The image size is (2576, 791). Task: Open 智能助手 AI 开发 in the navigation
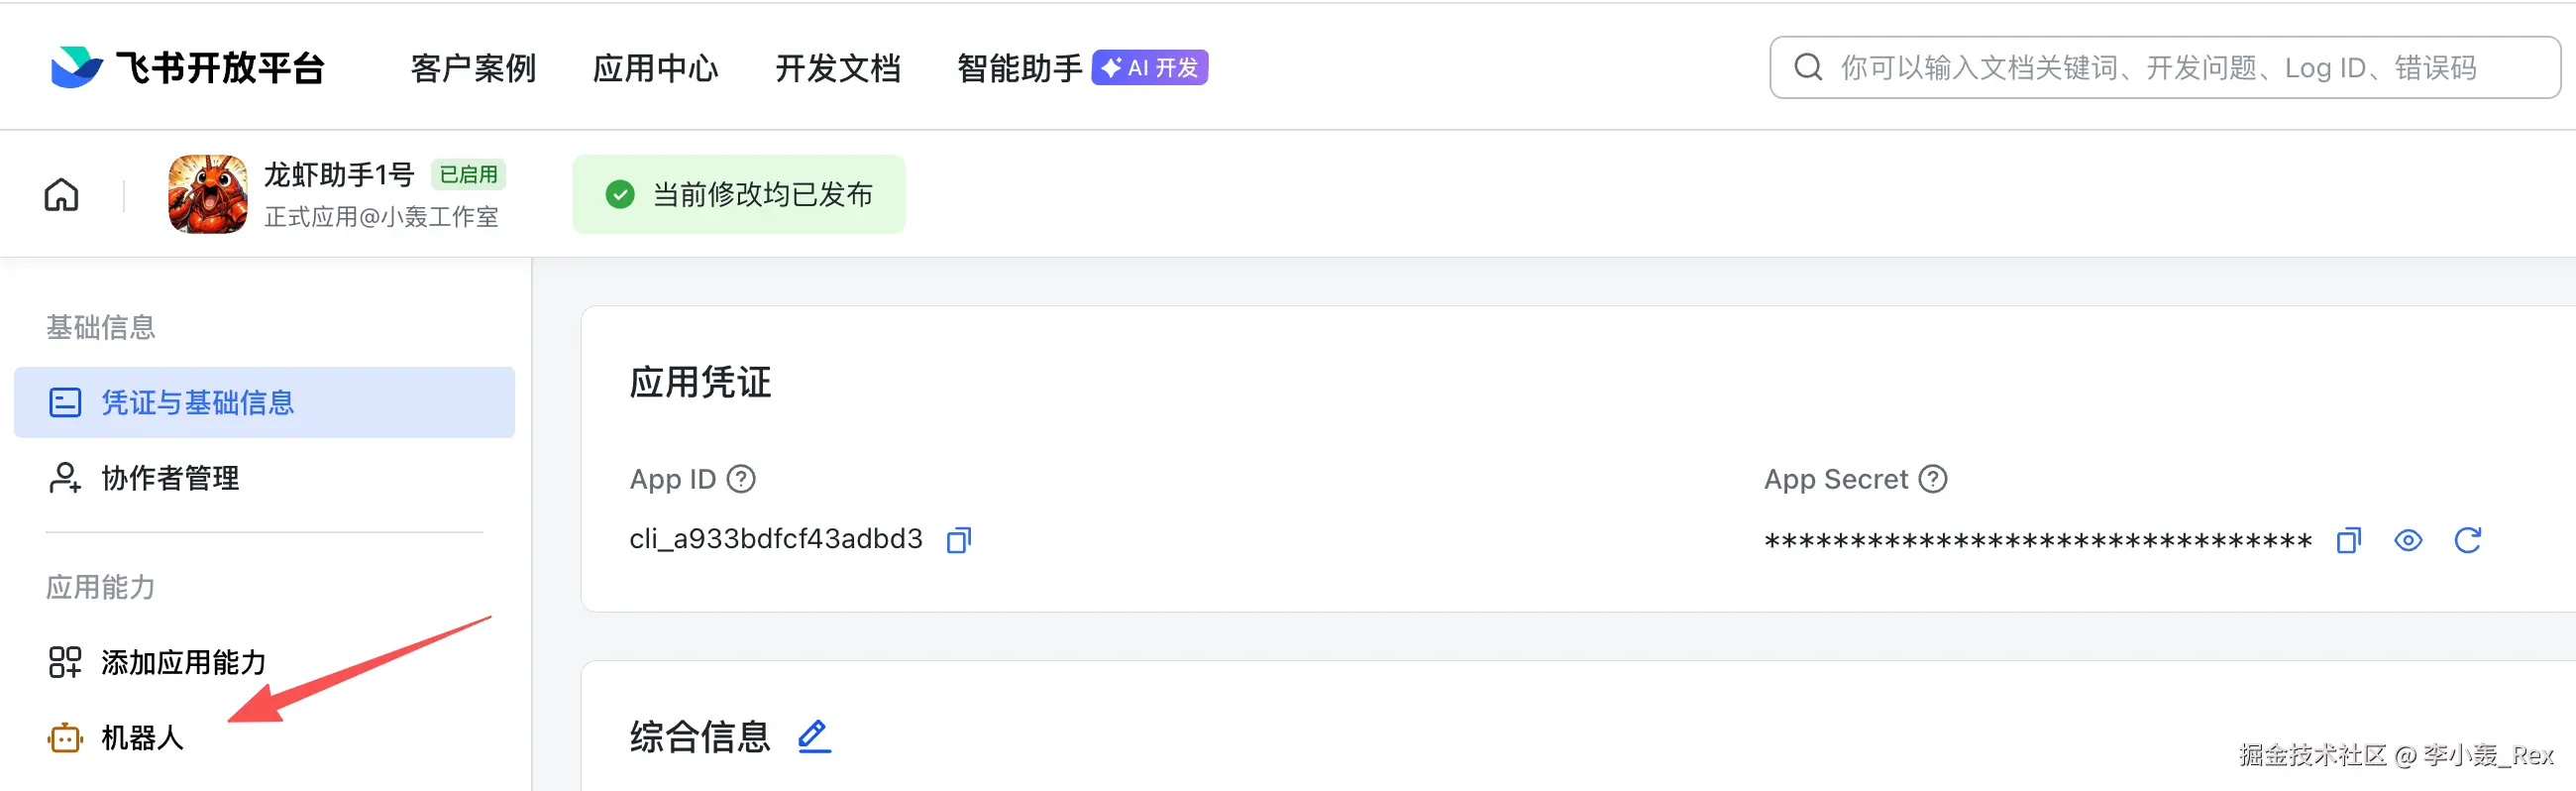click(1082, 68)
